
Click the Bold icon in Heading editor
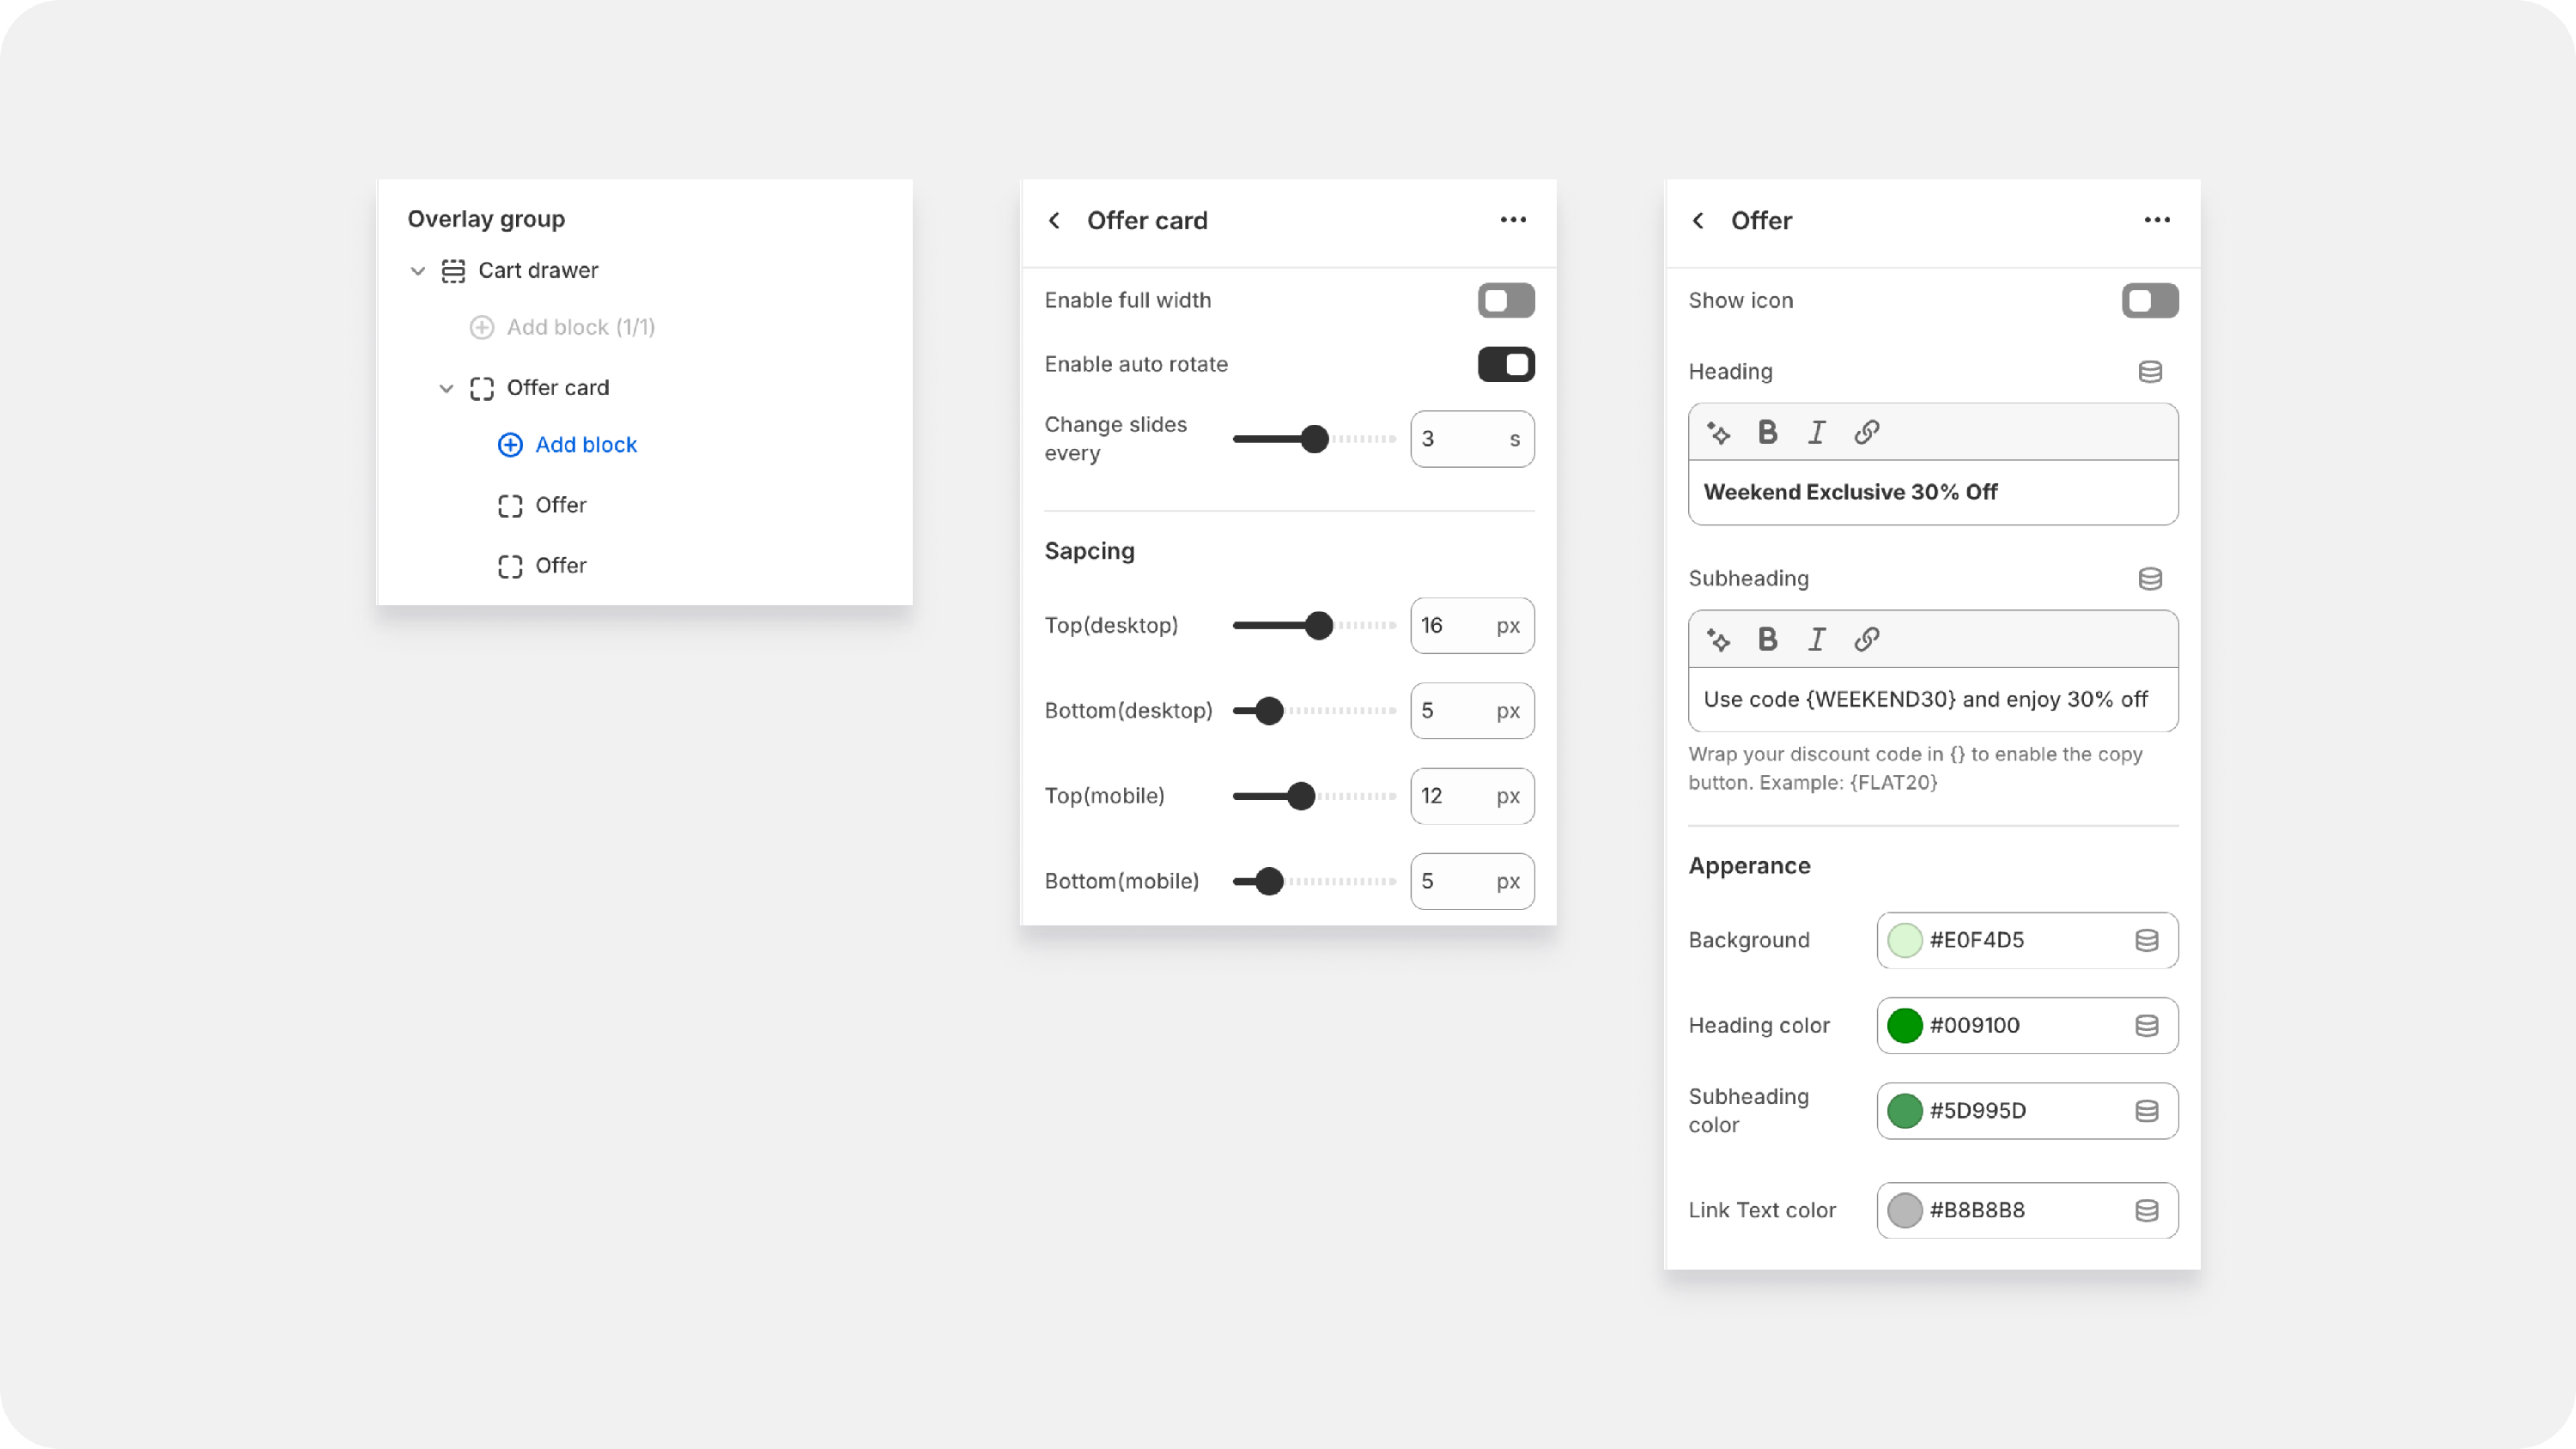click(x=1767, y=432)
